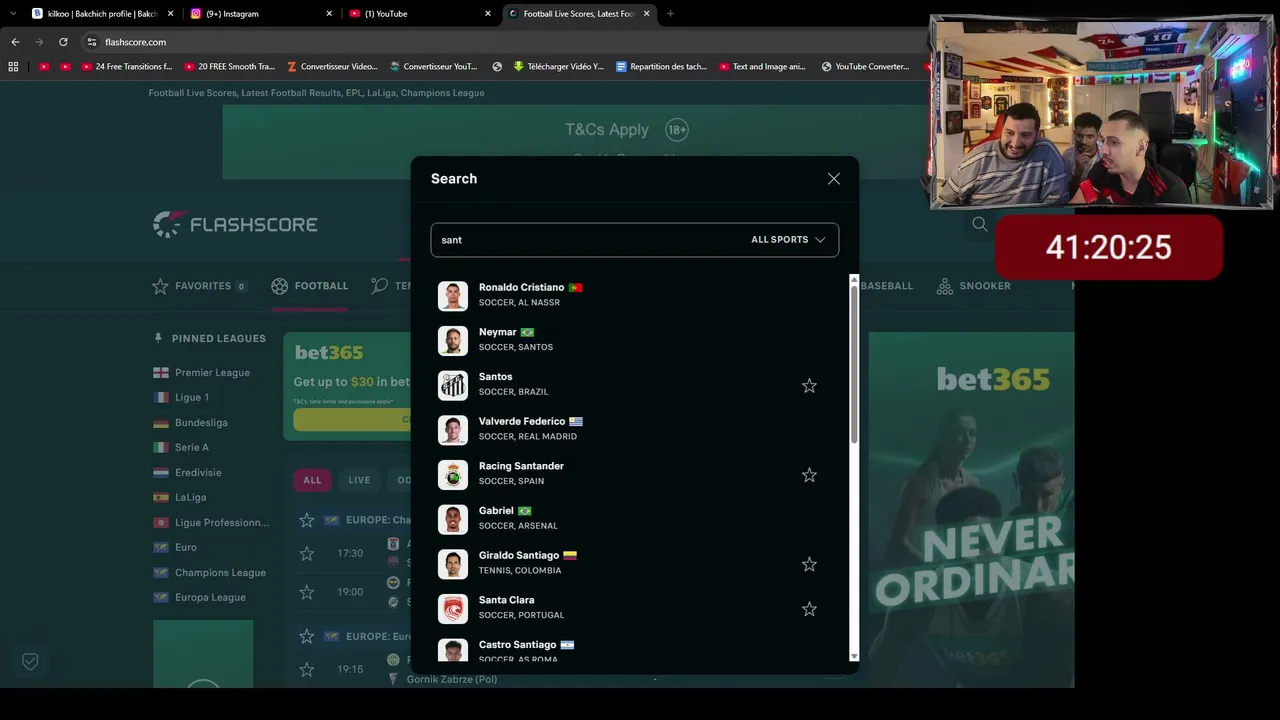The height and width of the screenshot is (720, 1280).
Task: Click the results scrollbar down arrow
Action: [854, 656]
